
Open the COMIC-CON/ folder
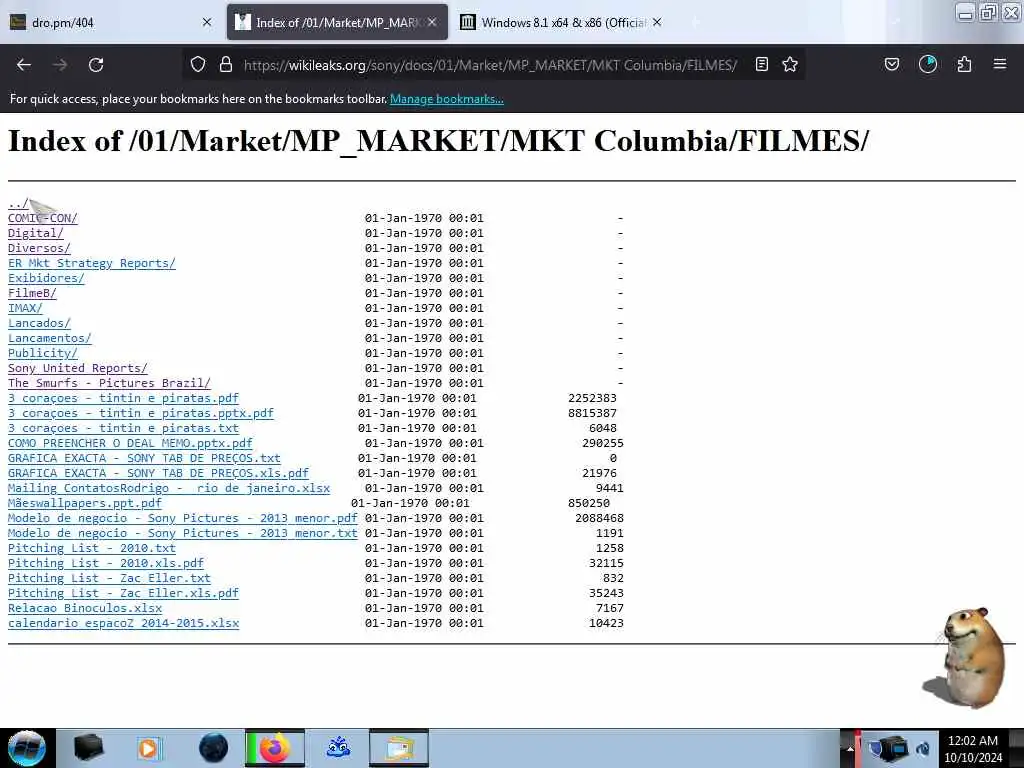click(42, 218)
